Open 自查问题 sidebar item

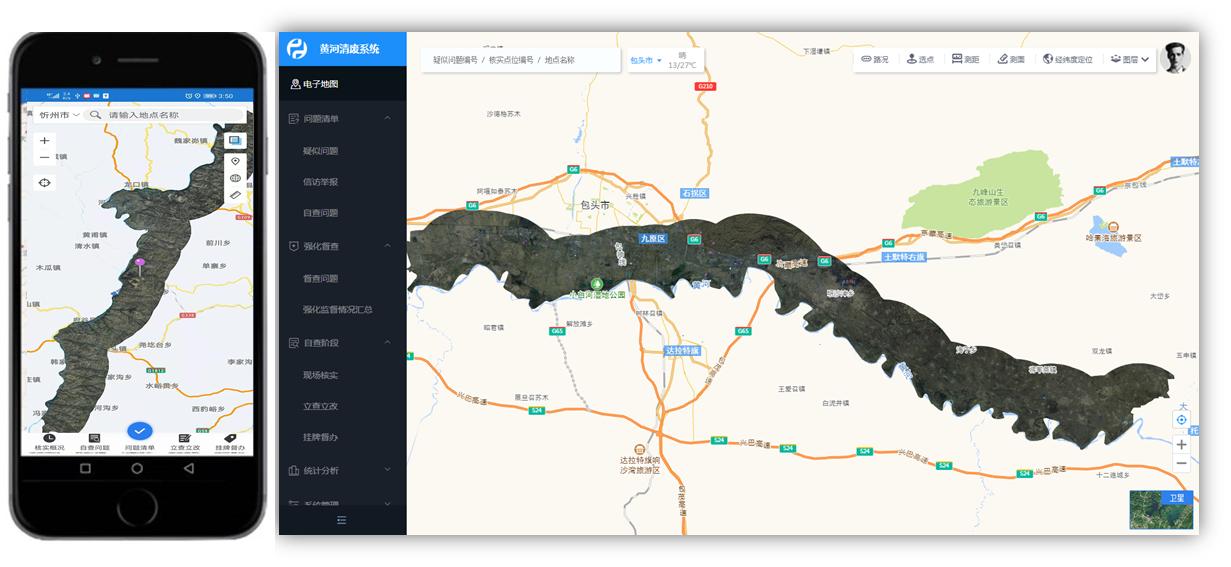pos(320,213)
